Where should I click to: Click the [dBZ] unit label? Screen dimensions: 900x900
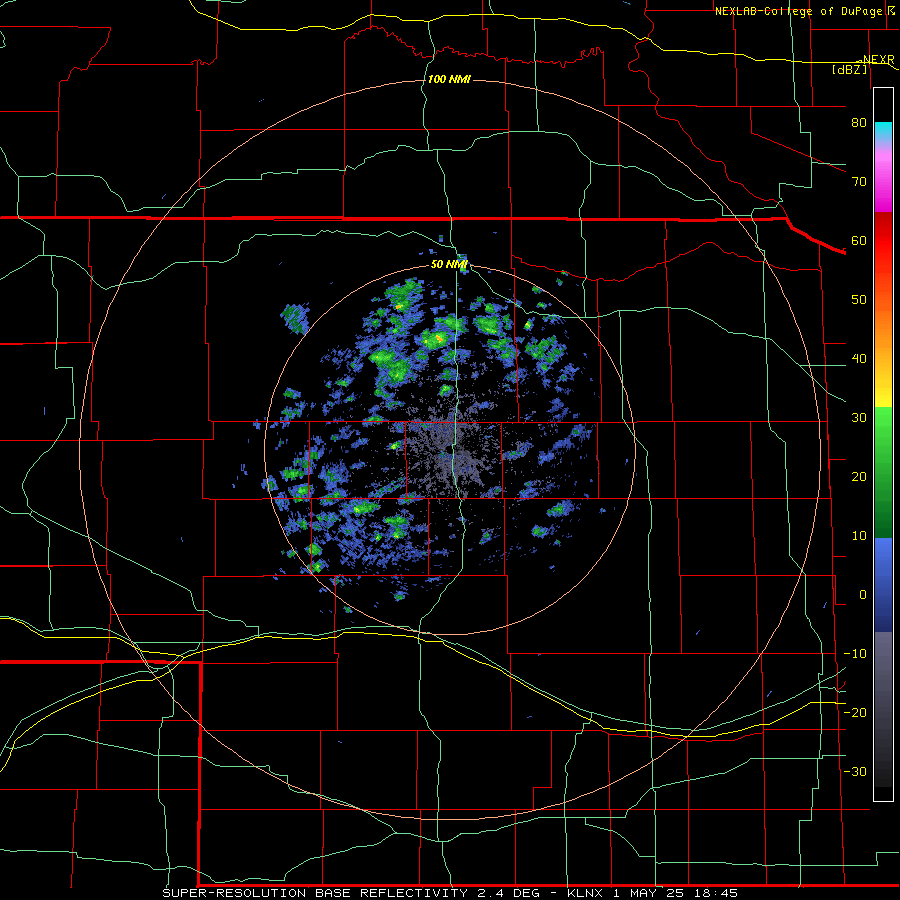point(849,69)
